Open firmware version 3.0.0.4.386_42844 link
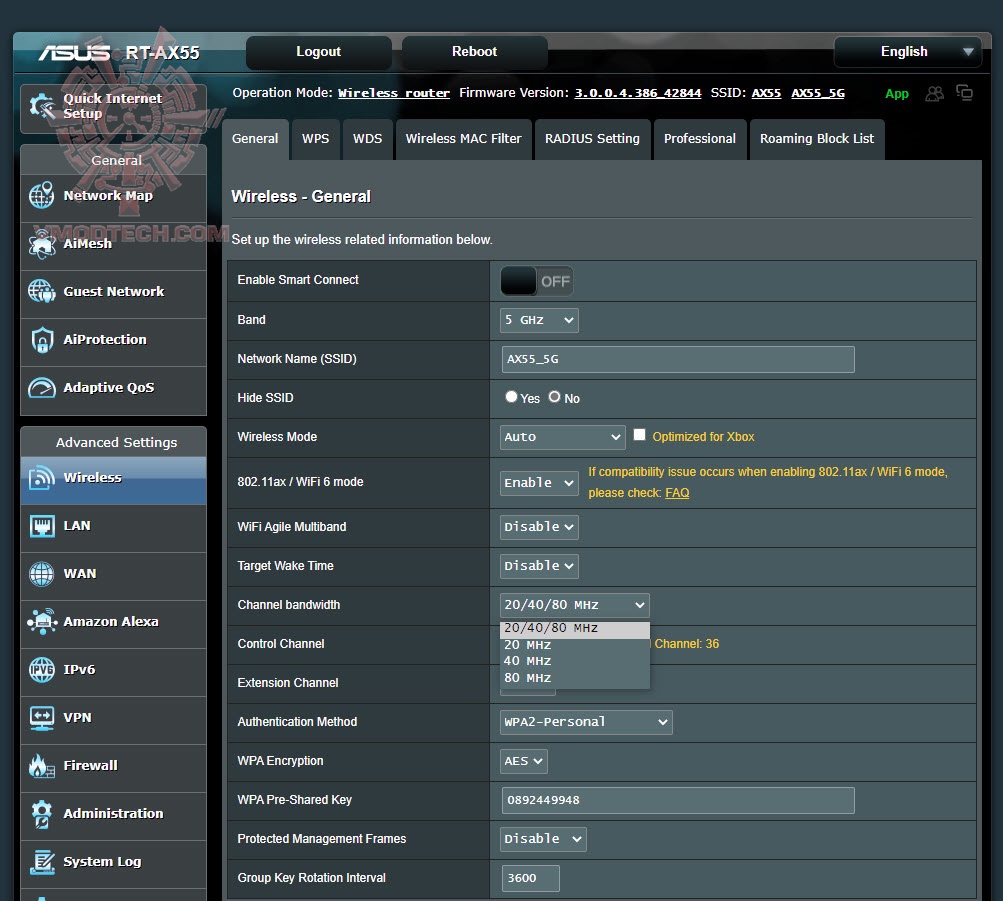The width and height of the screenshot is (1003, 901). pos(638,93)
